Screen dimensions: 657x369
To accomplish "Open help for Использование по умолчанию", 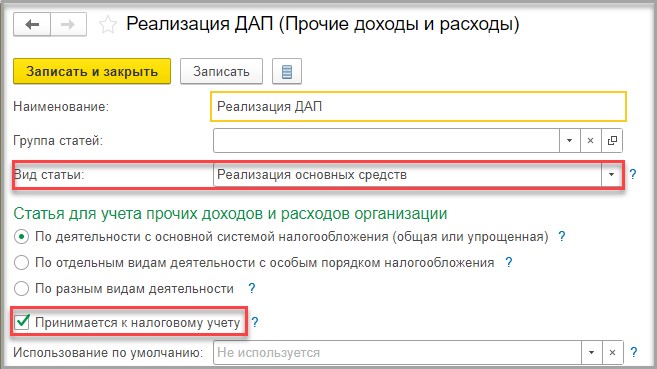I will pos(634,352).
